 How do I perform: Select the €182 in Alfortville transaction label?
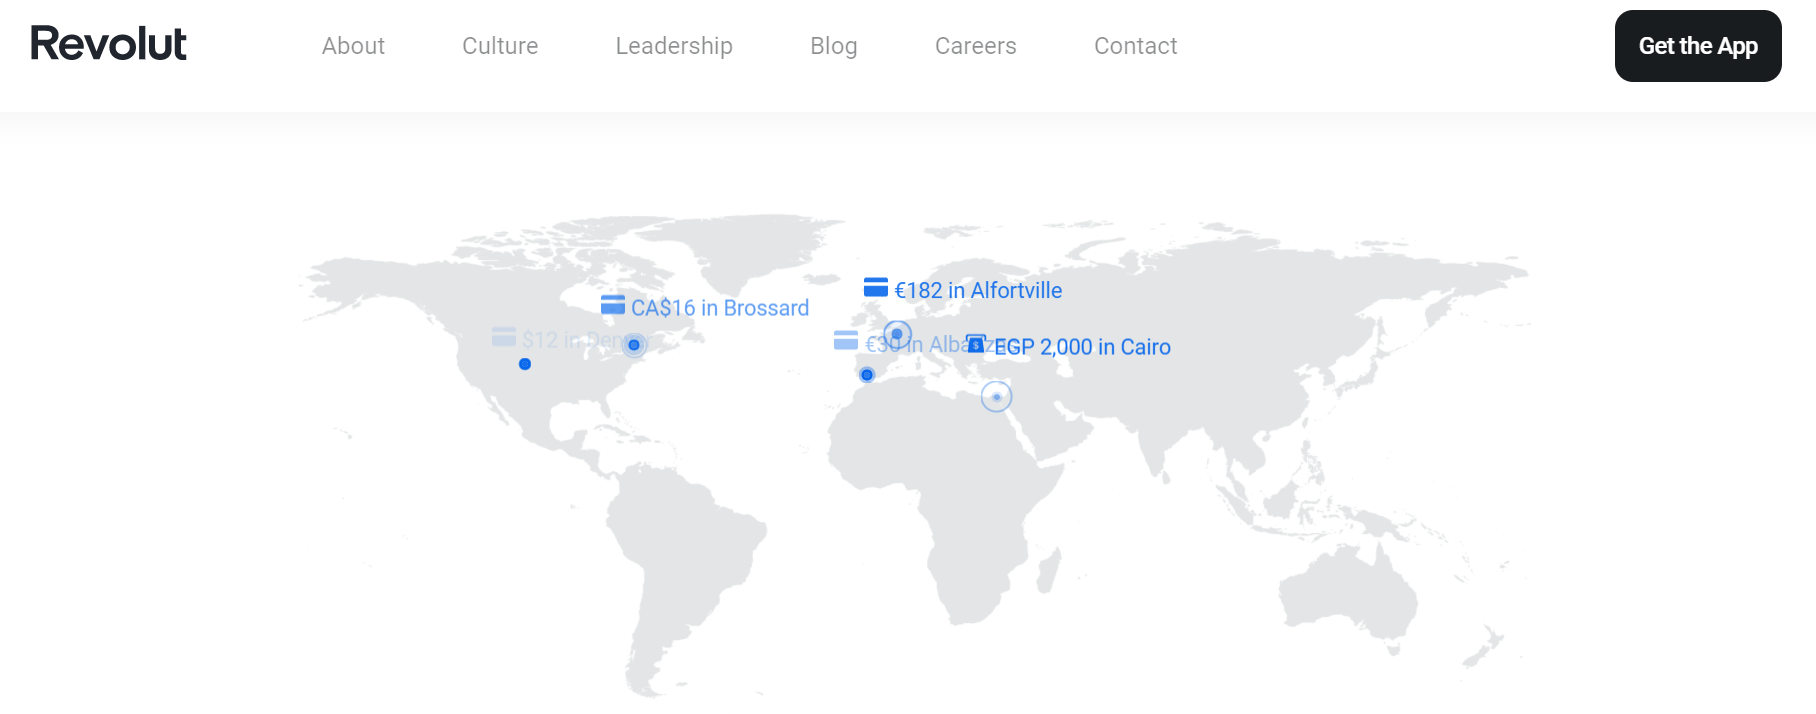coord(978,290)
